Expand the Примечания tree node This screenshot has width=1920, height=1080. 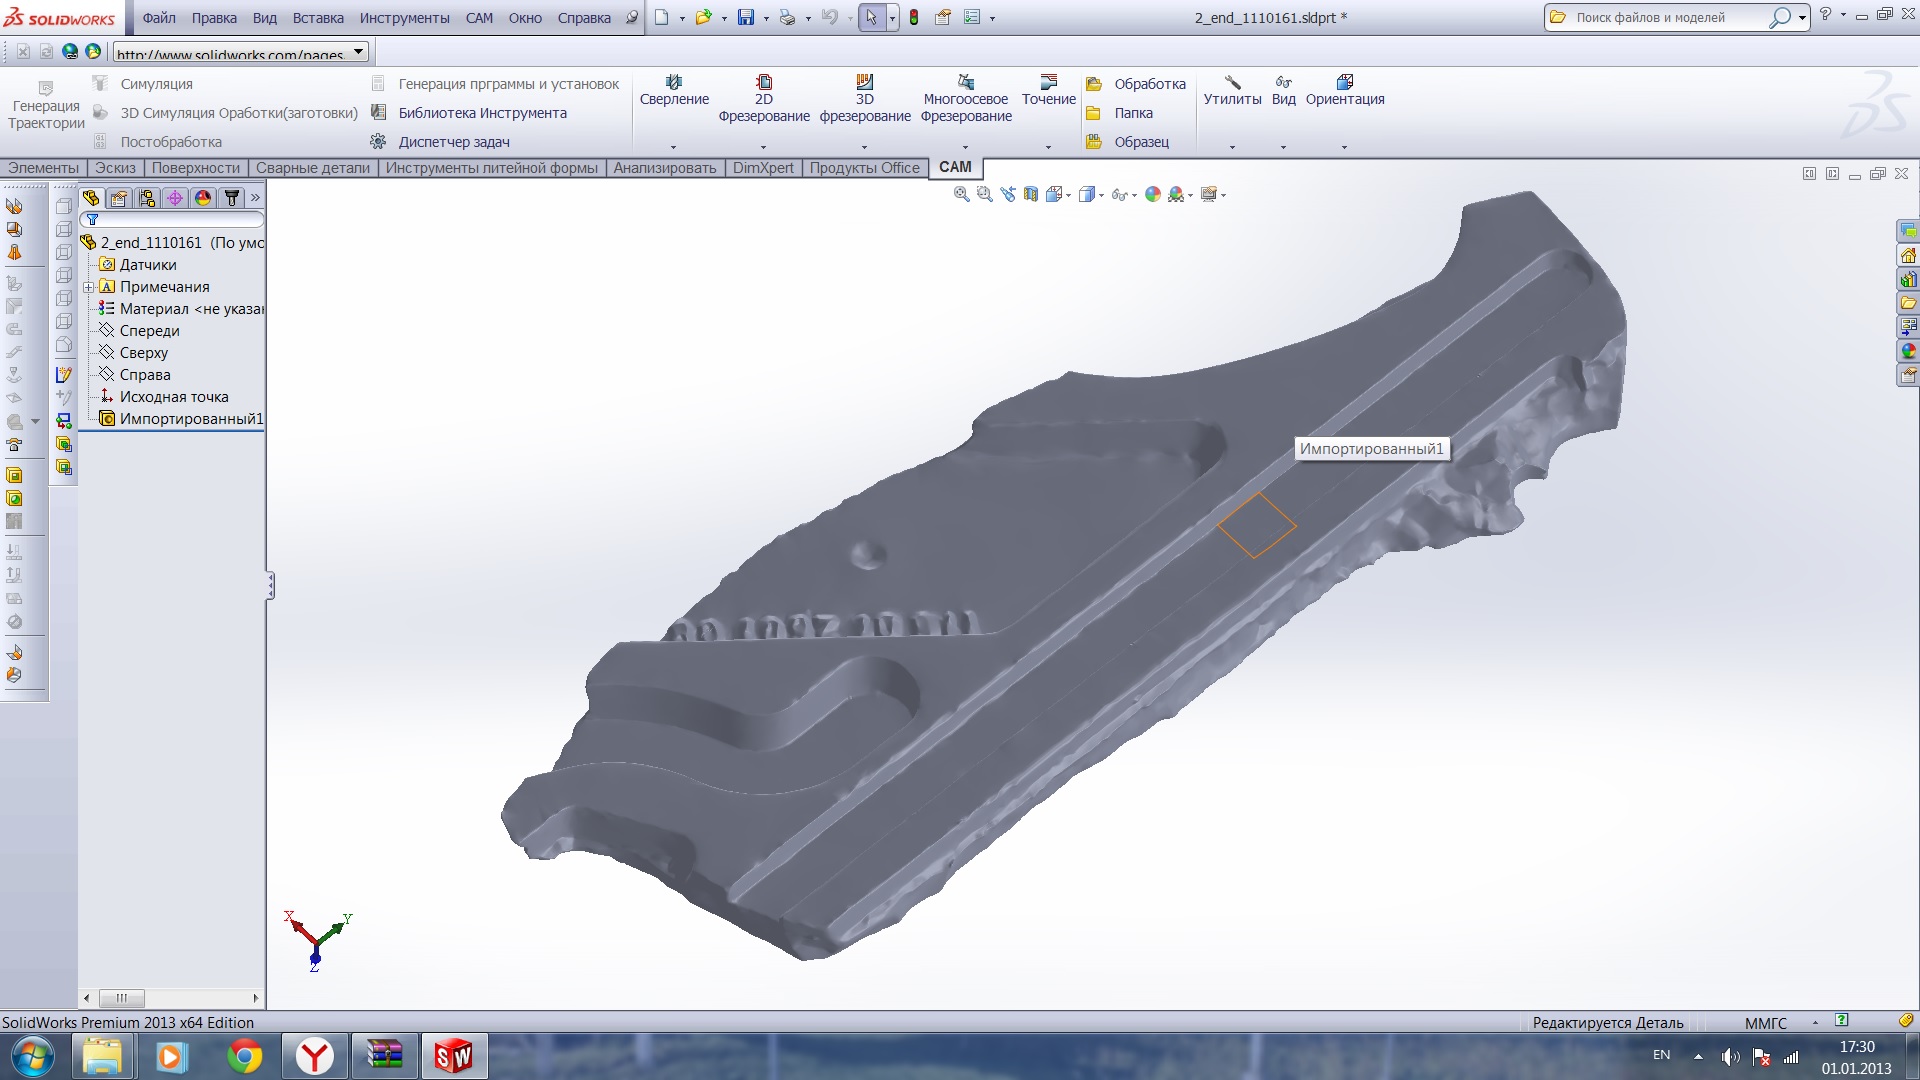coord(89,287)
